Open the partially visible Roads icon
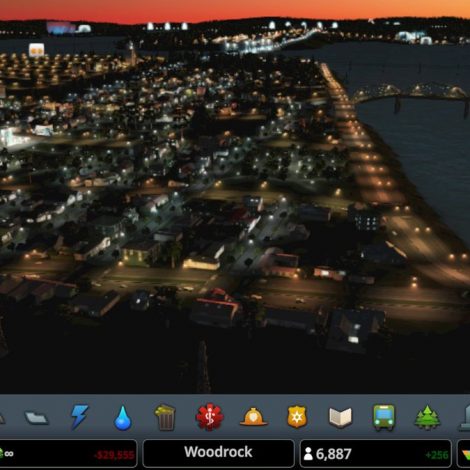This screenshot has height=470, width=470. click(2, 418)
